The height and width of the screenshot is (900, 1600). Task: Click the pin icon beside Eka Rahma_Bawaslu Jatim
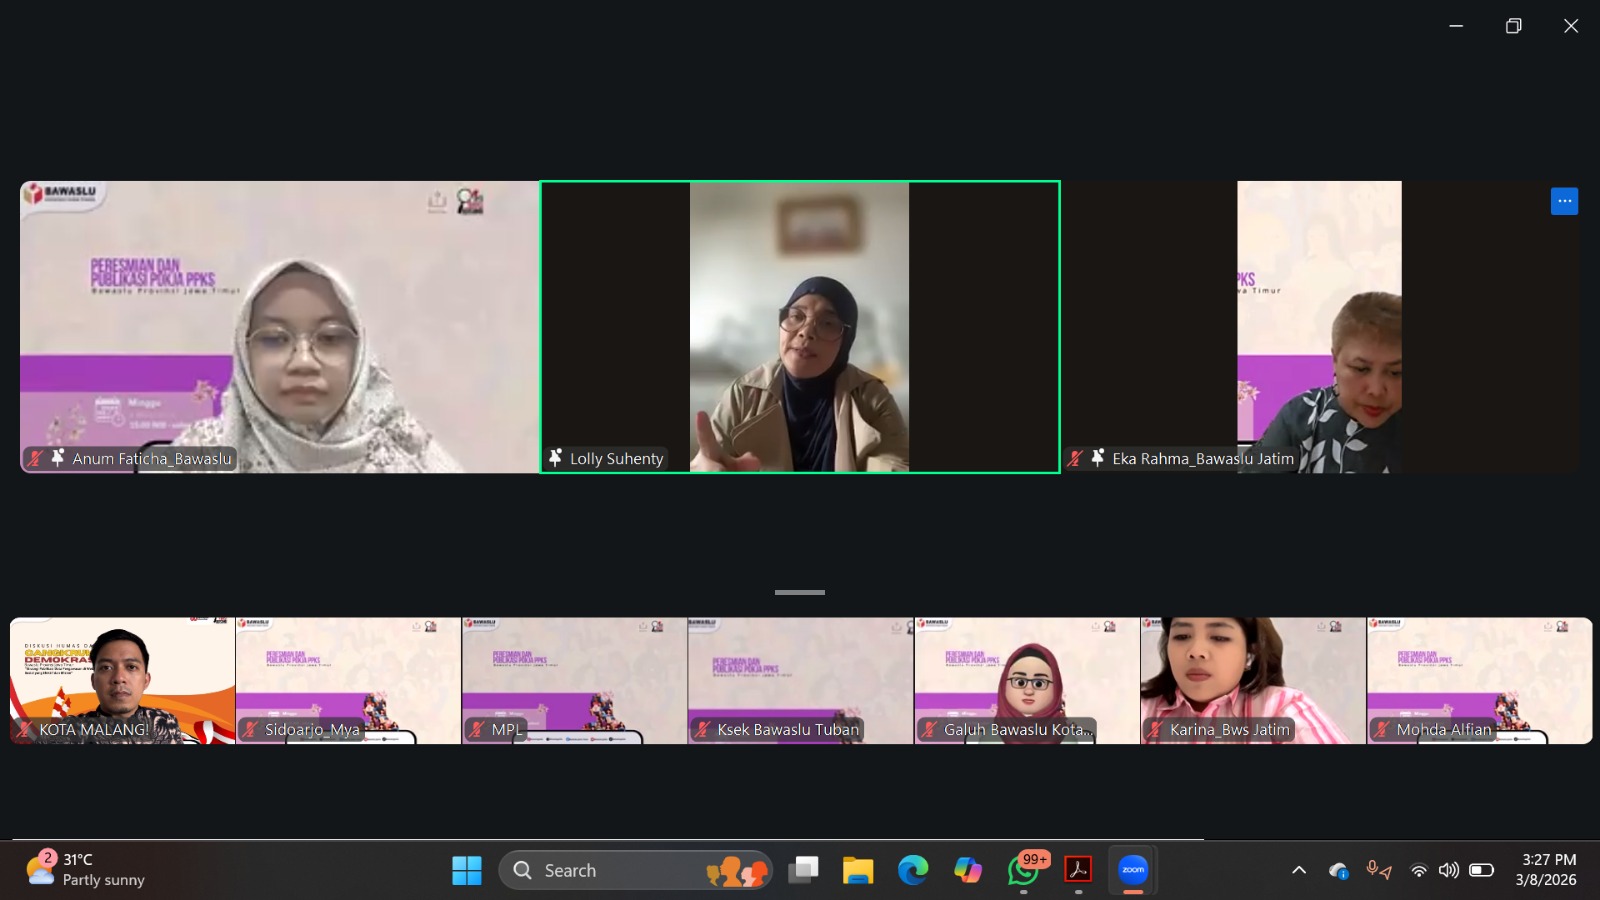point(1097,458)
